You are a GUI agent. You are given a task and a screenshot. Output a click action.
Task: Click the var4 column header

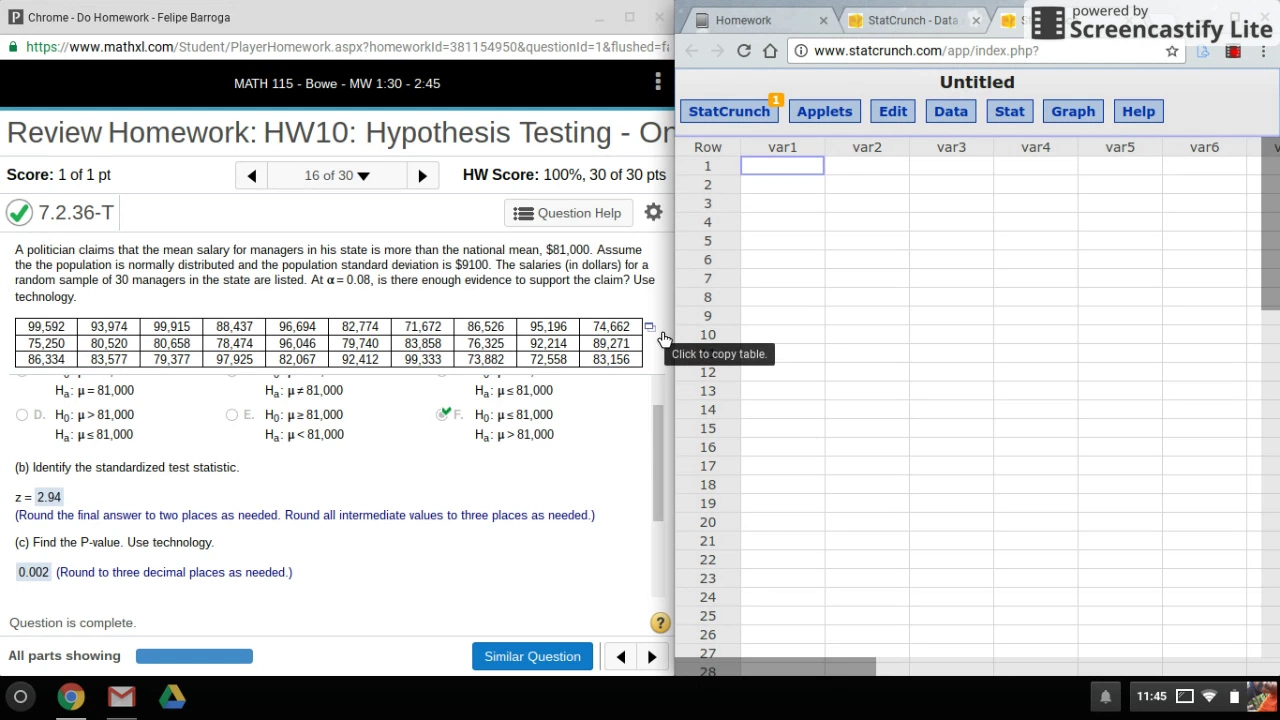[1036, 147]
